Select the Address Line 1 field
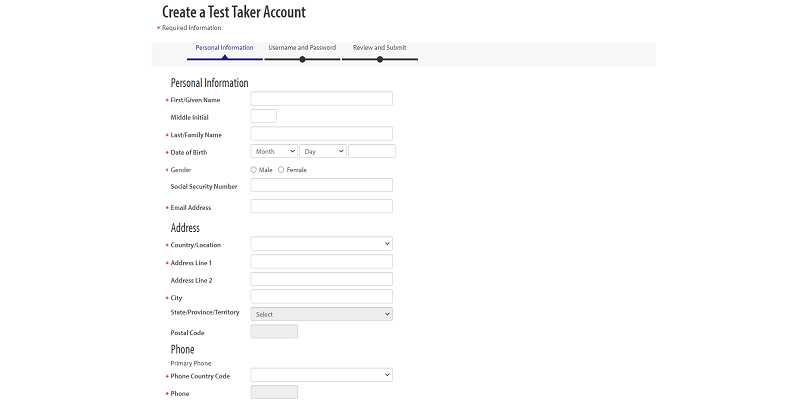 321,262
